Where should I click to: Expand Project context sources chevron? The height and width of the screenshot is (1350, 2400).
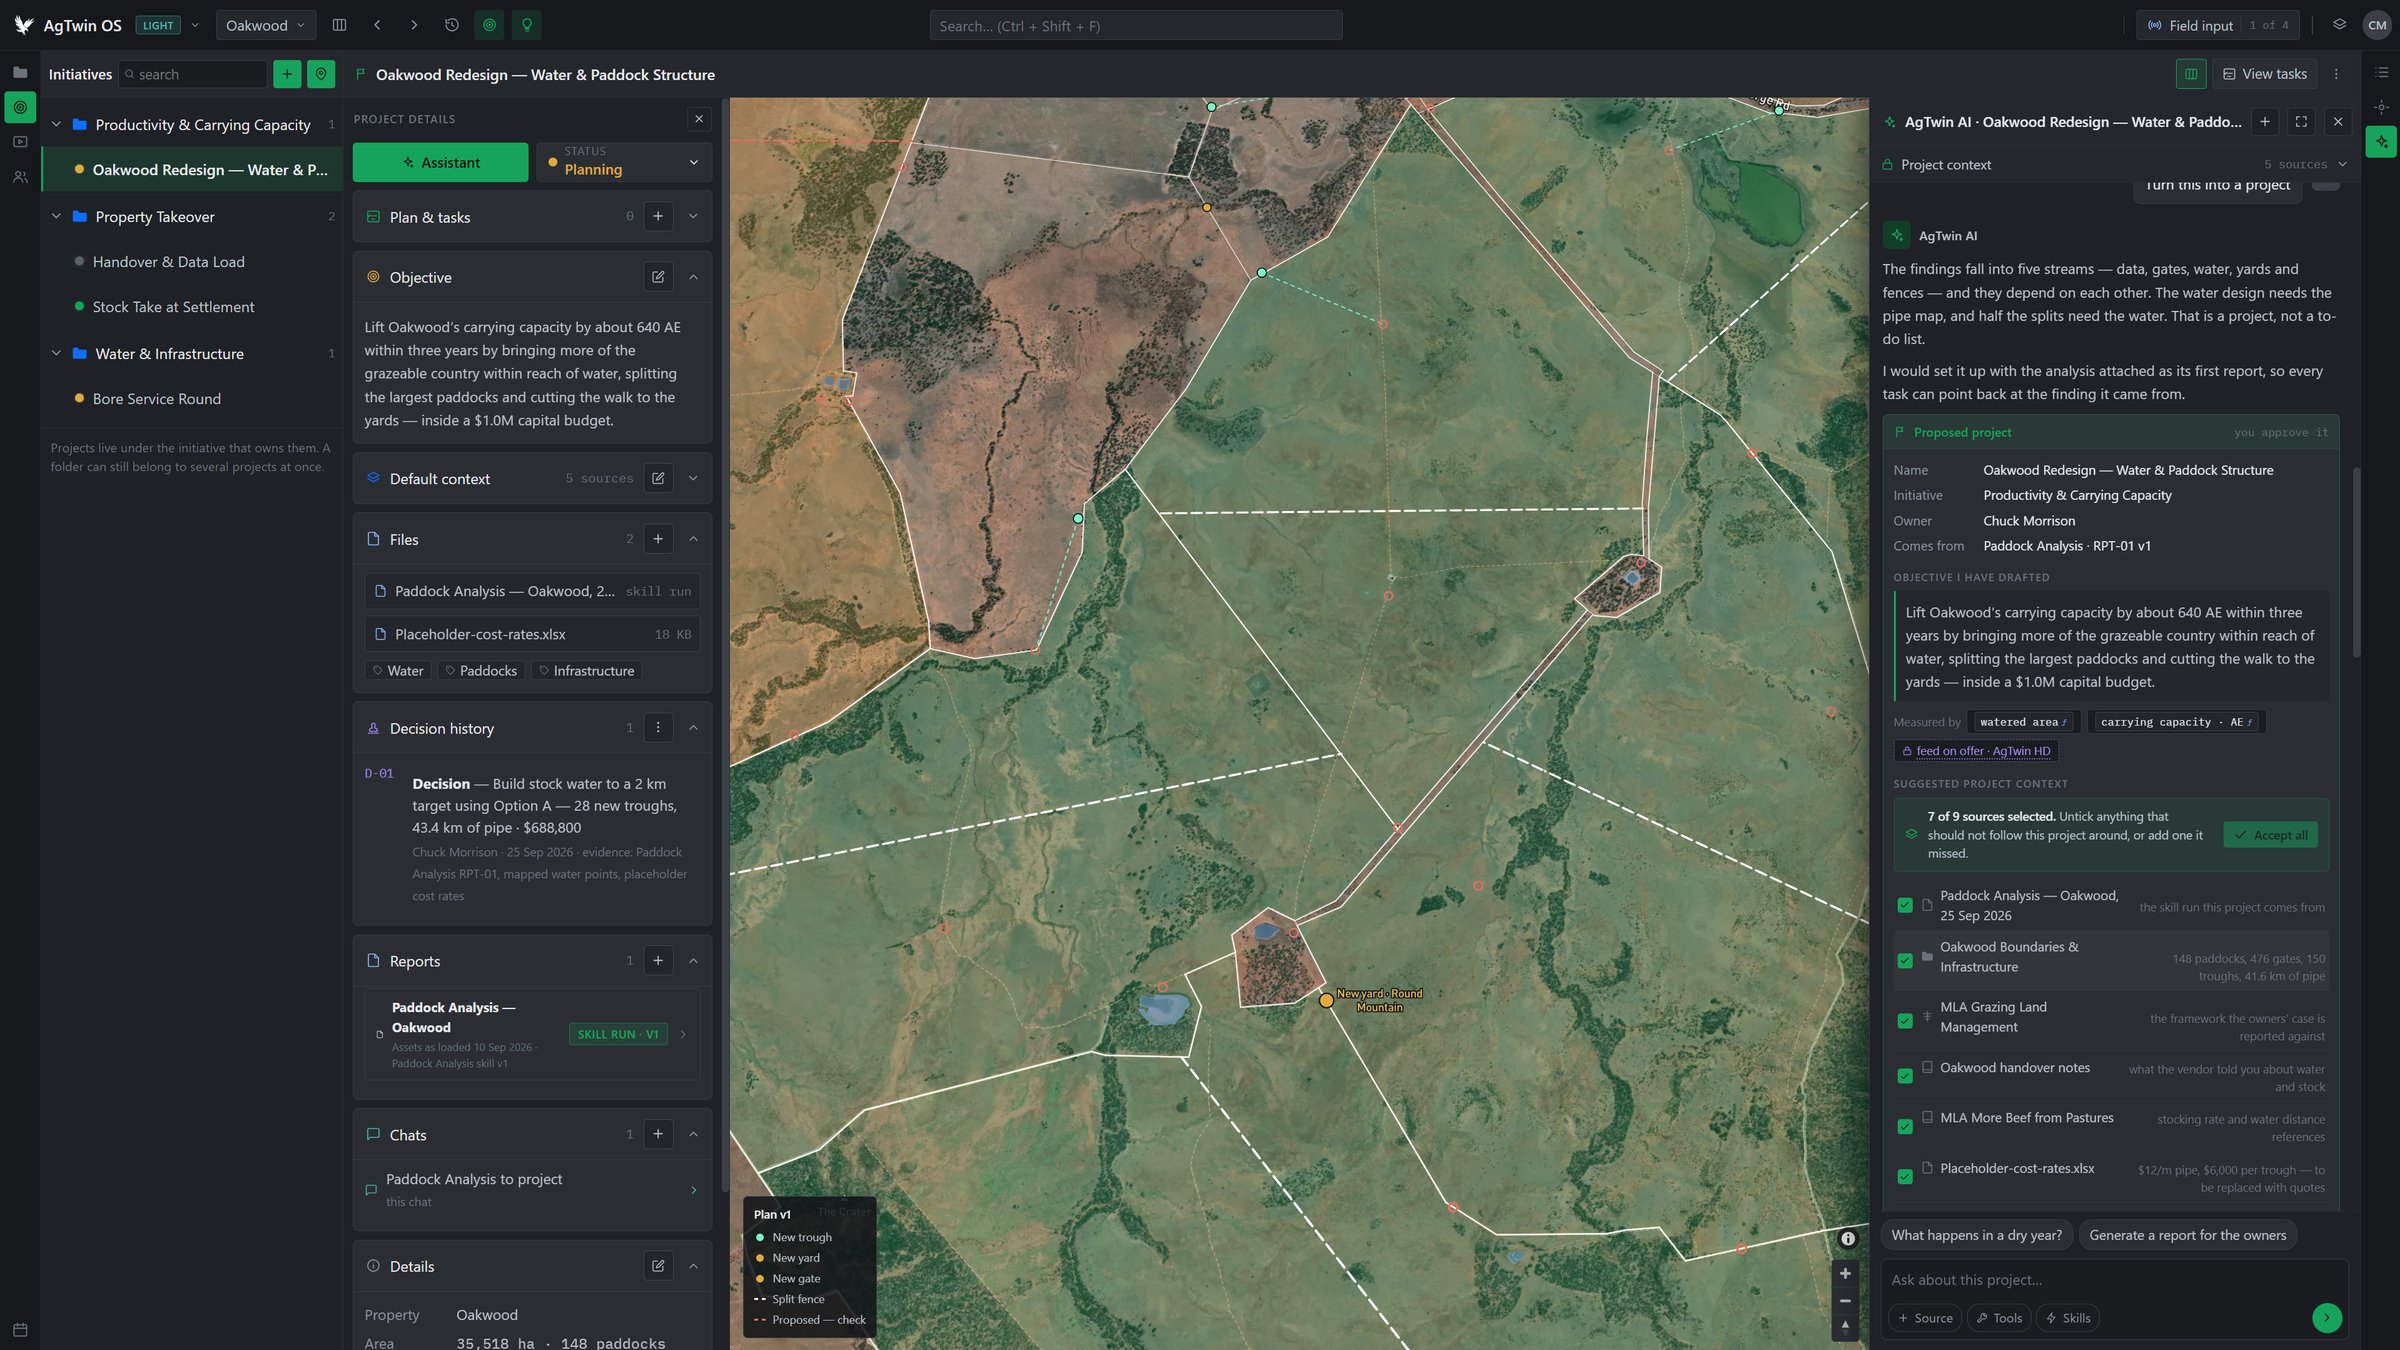click(2342, 165)
